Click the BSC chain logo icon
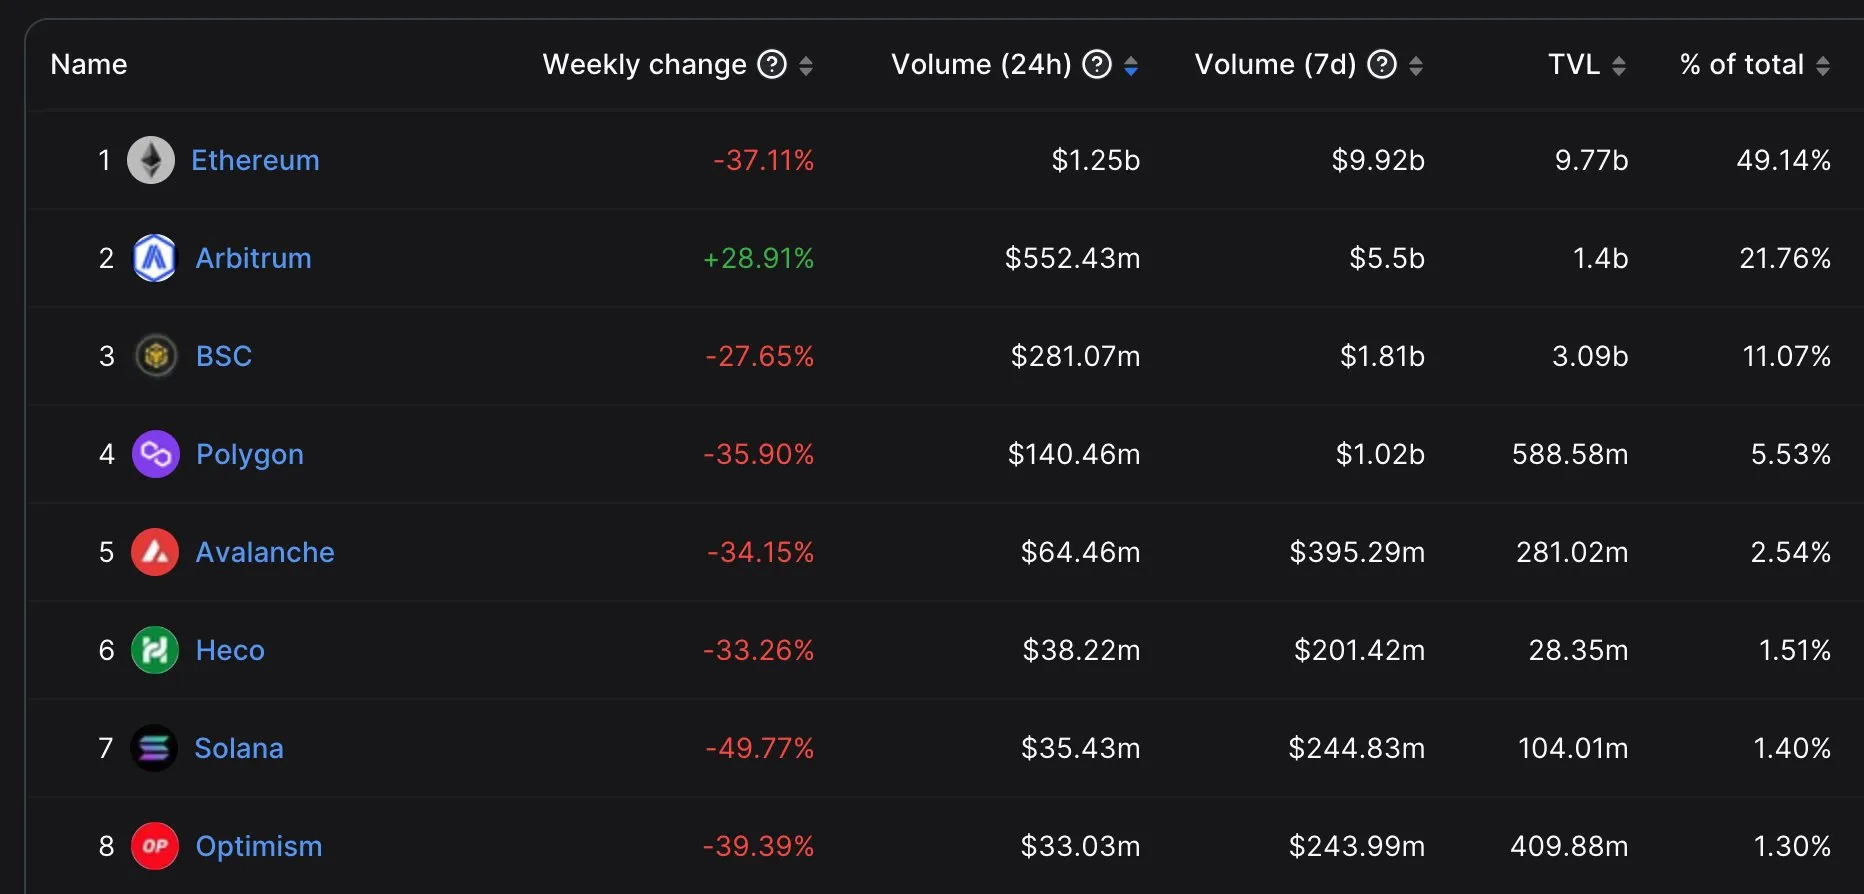The image size is (1864, 894). click(155, 356)
